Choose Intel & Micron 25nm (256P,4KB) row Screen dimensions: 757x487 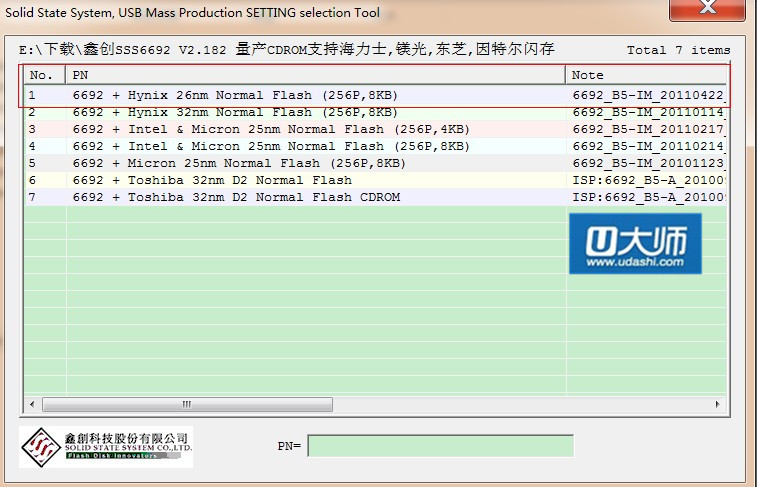pos(270,129)
